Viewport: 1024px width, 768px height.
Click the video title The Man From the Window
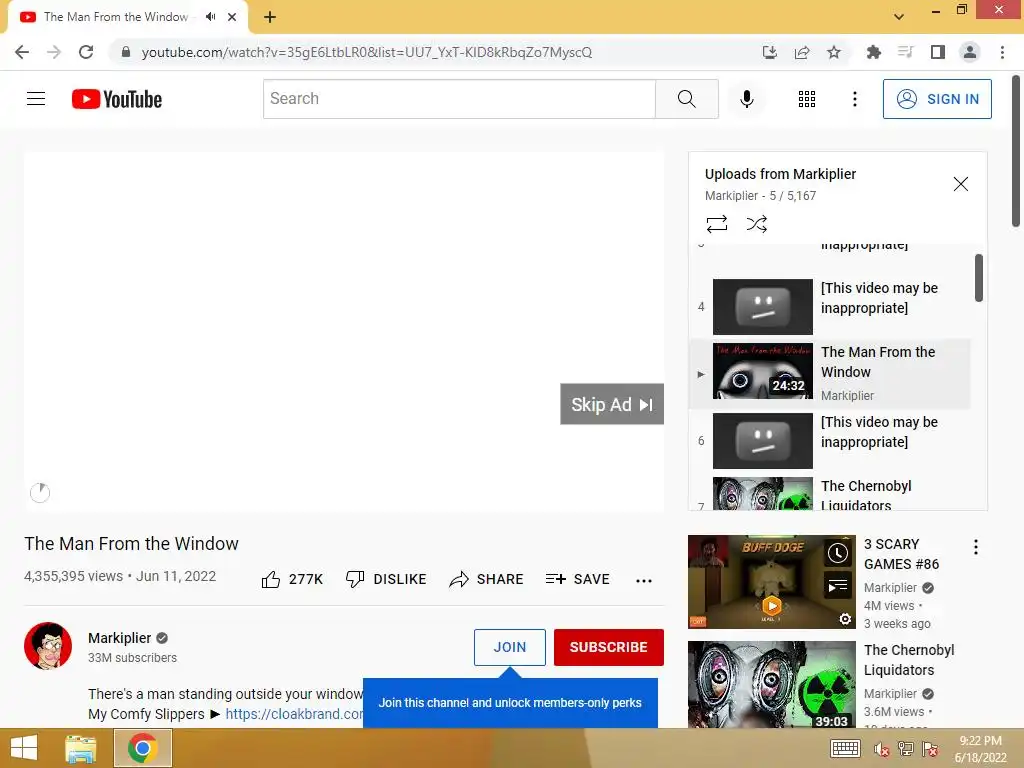131,543
